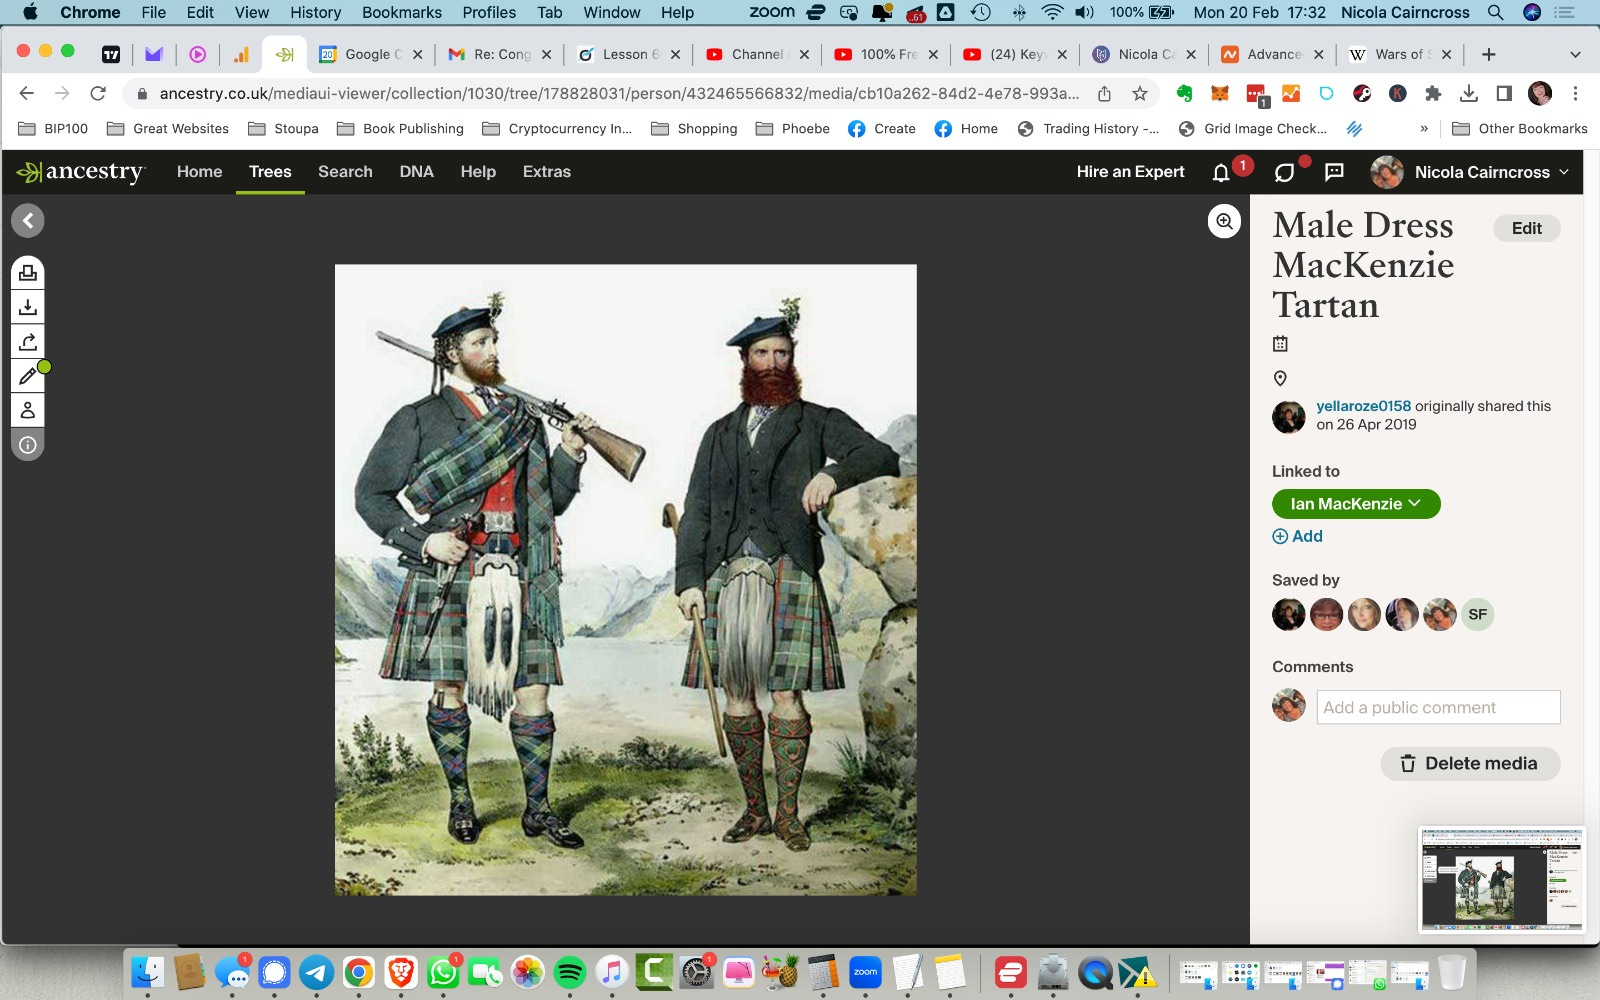Screen dimensions: 1600x1000
Task: Switch to the Google Calendar tab
Action: coord(370,54)
